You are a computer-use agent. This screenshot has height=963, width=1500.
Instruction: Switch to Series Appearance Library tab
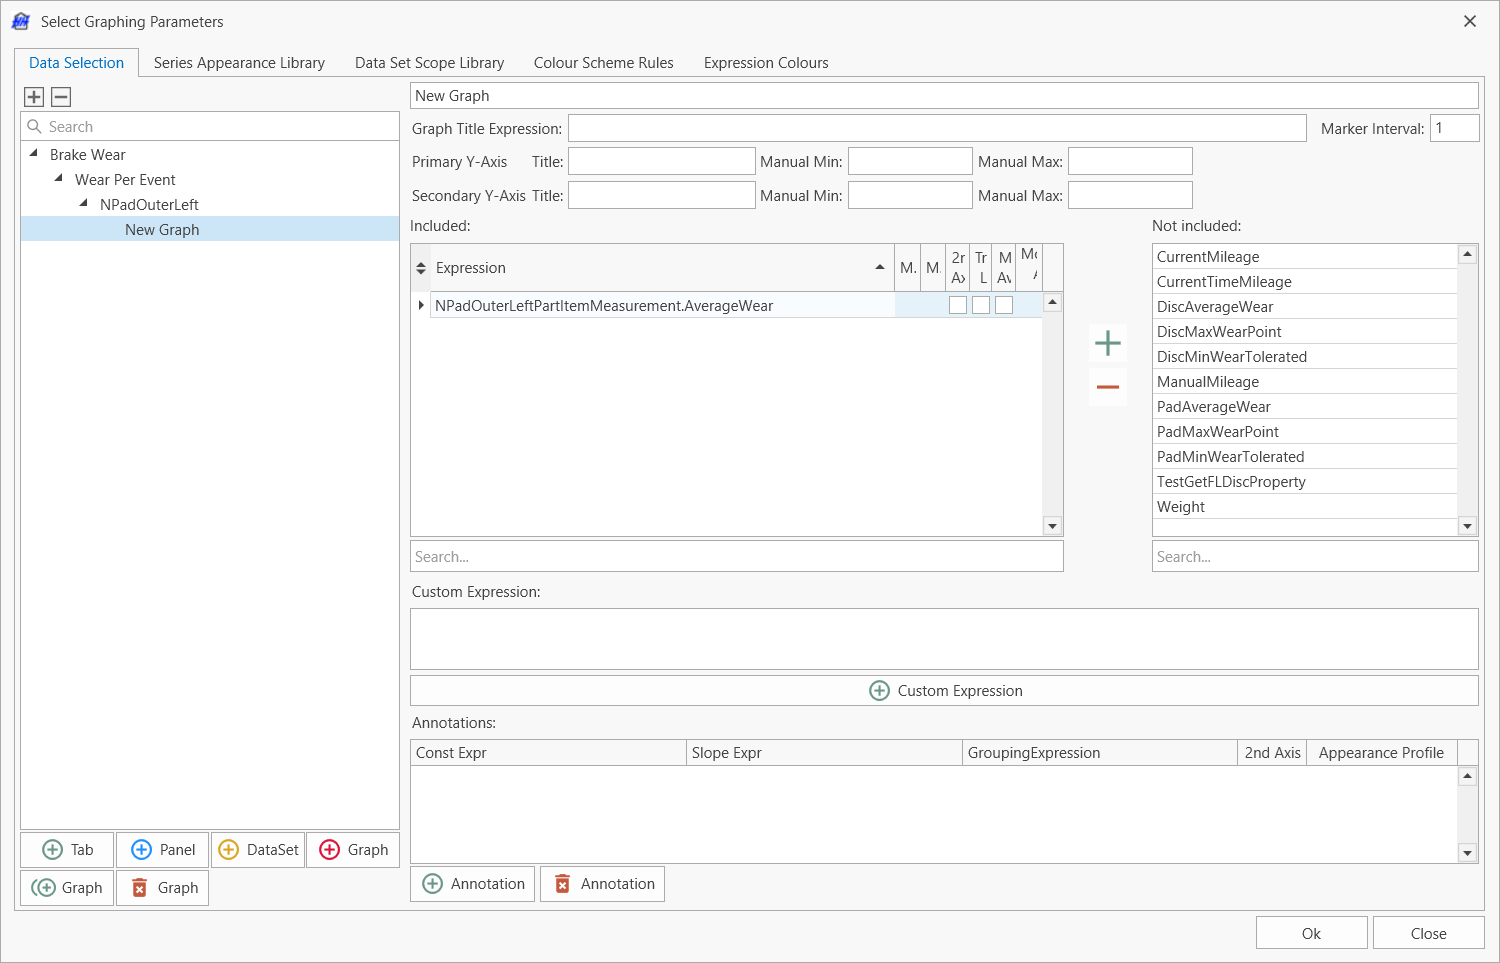(239, 63)
